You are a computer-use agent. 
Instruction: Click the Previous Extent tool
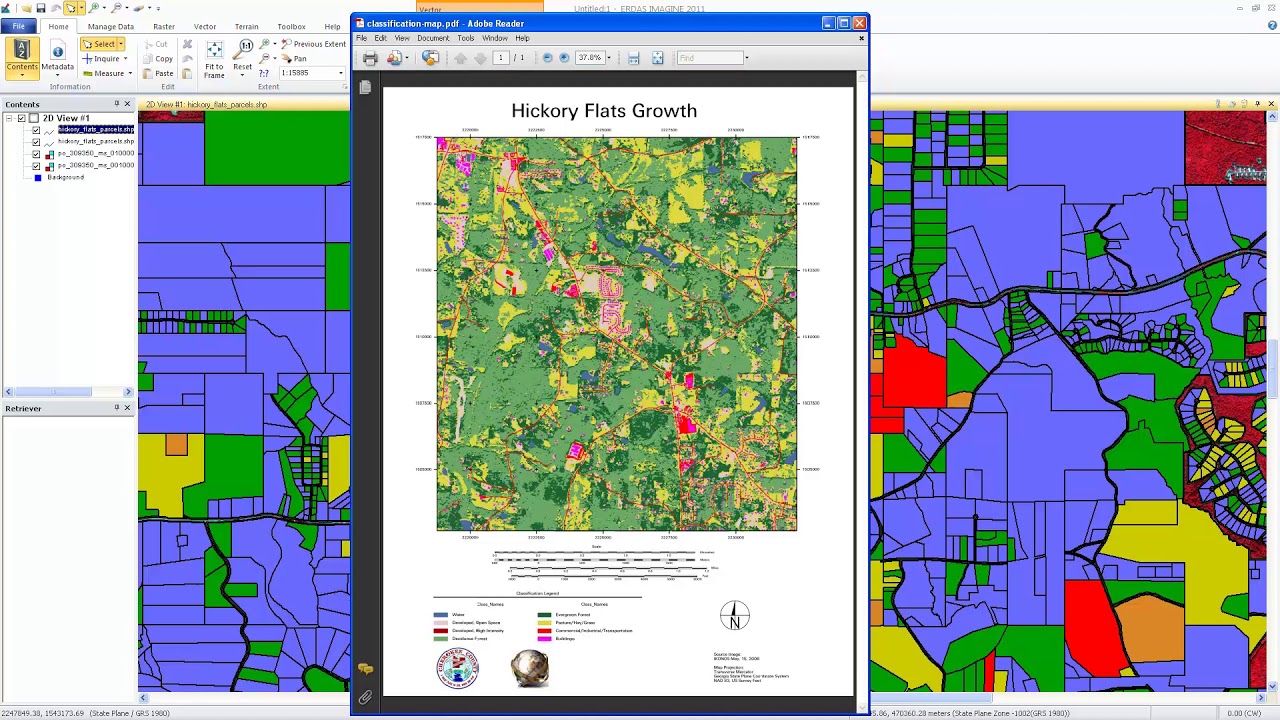[x=314, y=44]
